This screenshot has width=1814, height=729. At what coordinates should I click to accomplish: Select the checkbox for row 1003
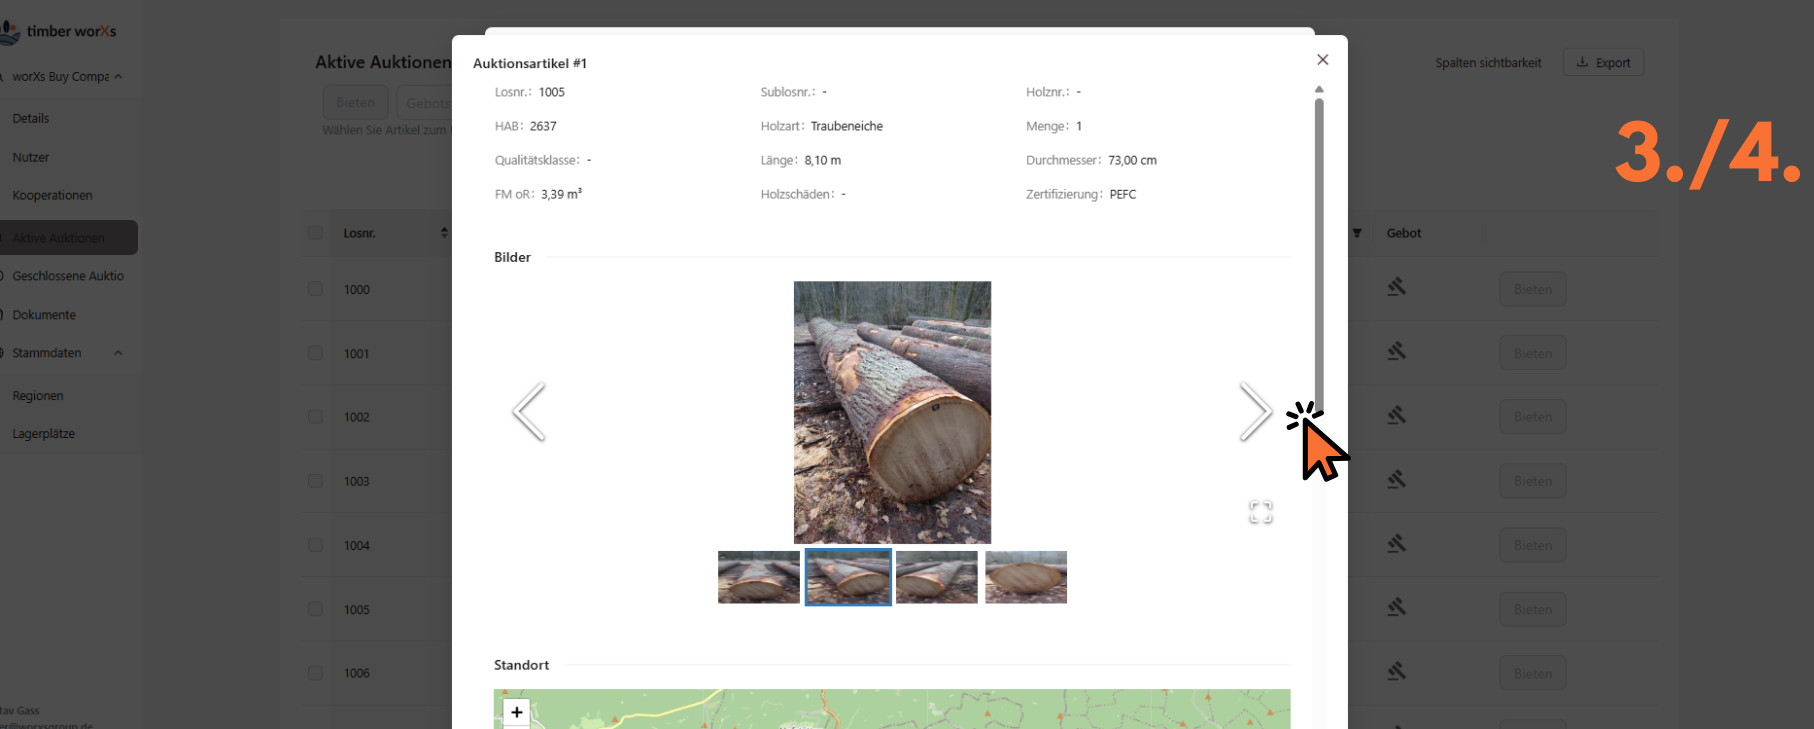(x=315, y=481)
